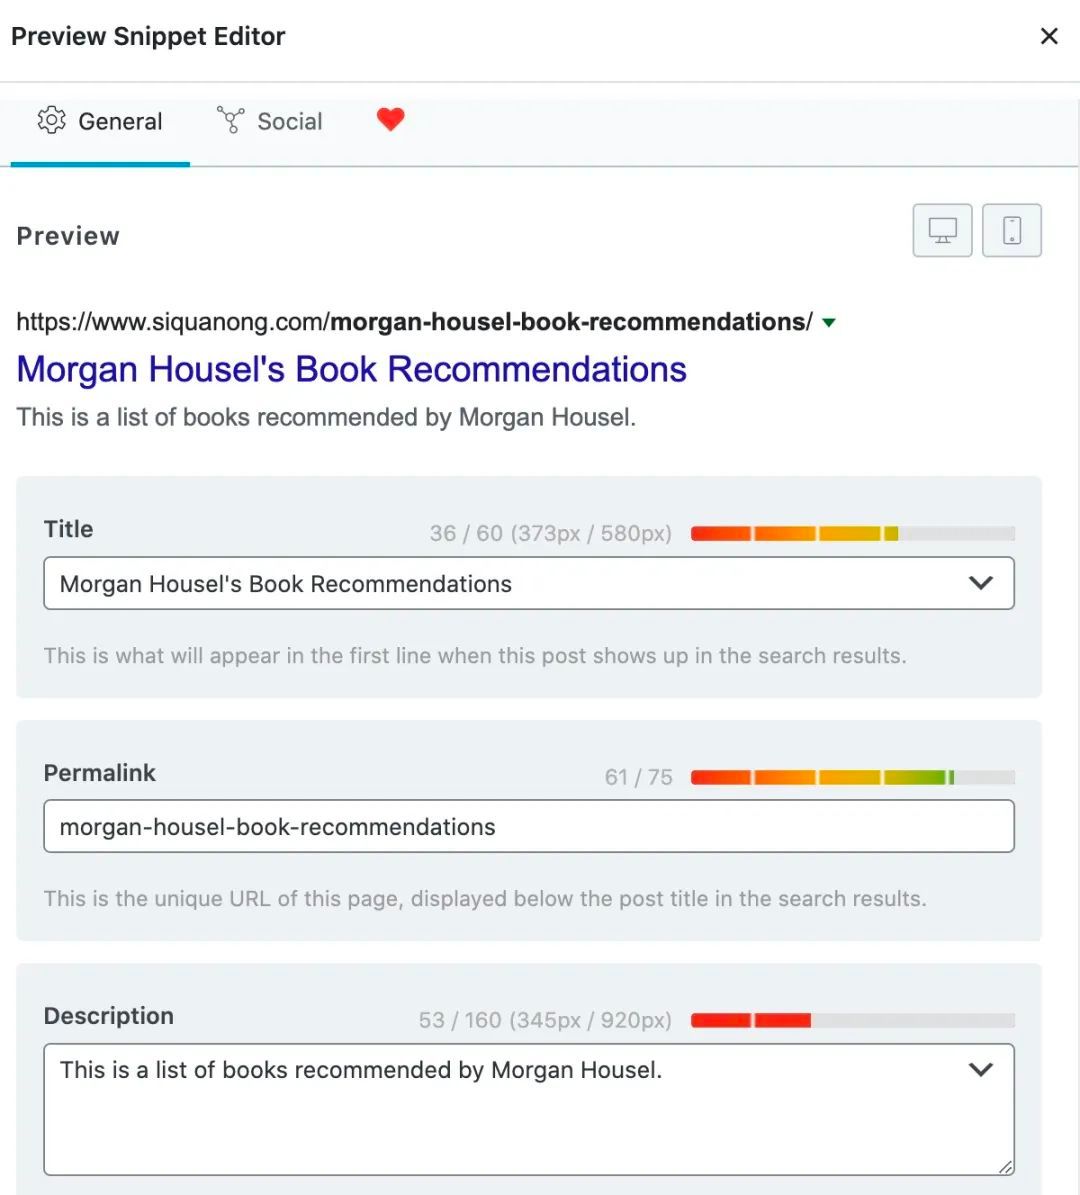The height and width of the screenshot is (1195, 1080).
Task: Expand the Description variables dropdown chevron
Action: (981, 1070)
